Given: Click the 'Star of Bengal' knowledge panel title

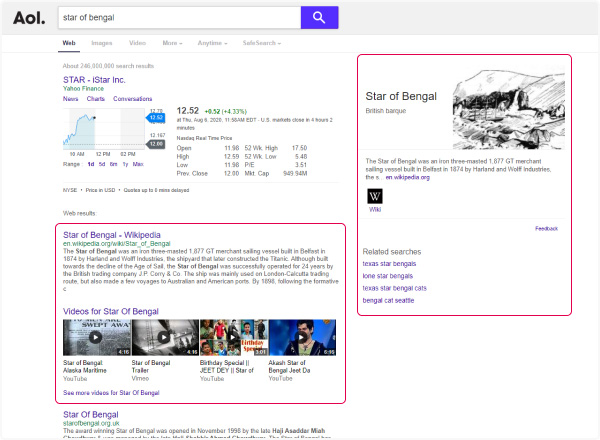Looking at the screenshot, I should click(x=401, y=96).
